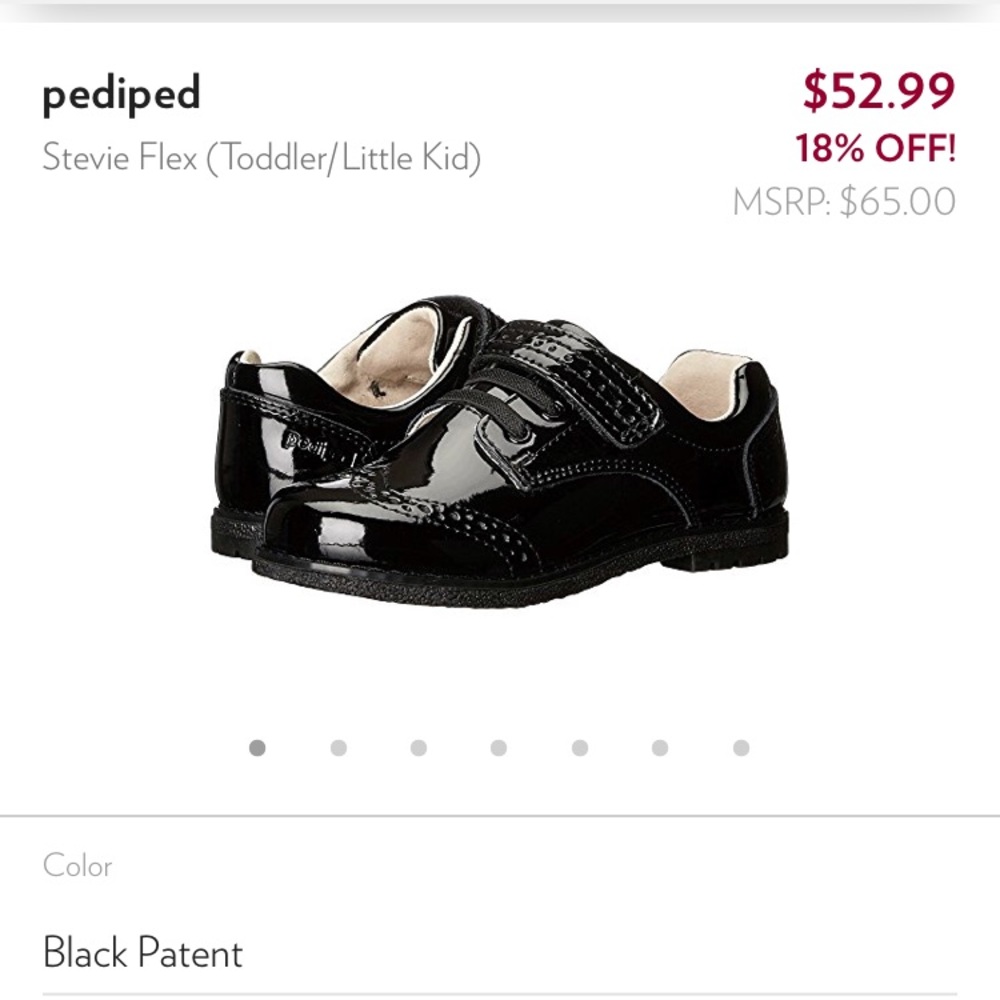Image resolution: width=1000 pixels, height=1000 pixels.
Task: Jump to the second product image dot
Action: tap(337, 746)
